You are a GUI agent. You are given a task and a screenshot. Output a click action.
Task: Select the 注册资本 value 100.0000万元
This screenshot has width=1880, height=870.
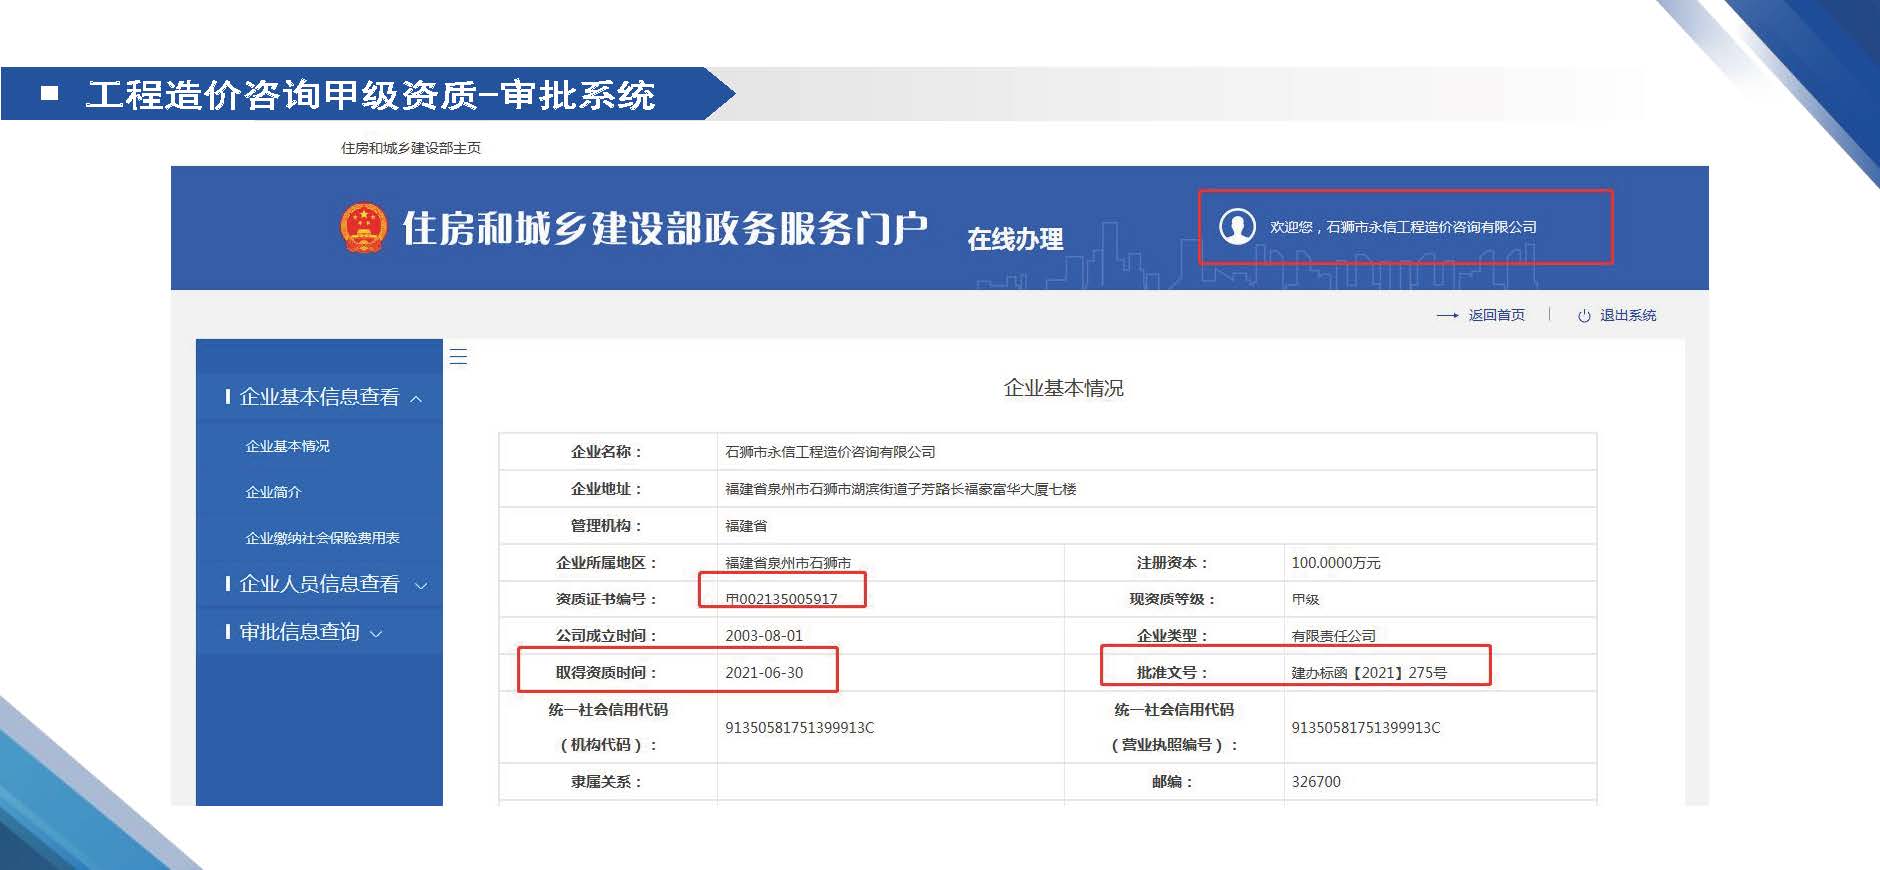click(1336, 563)
